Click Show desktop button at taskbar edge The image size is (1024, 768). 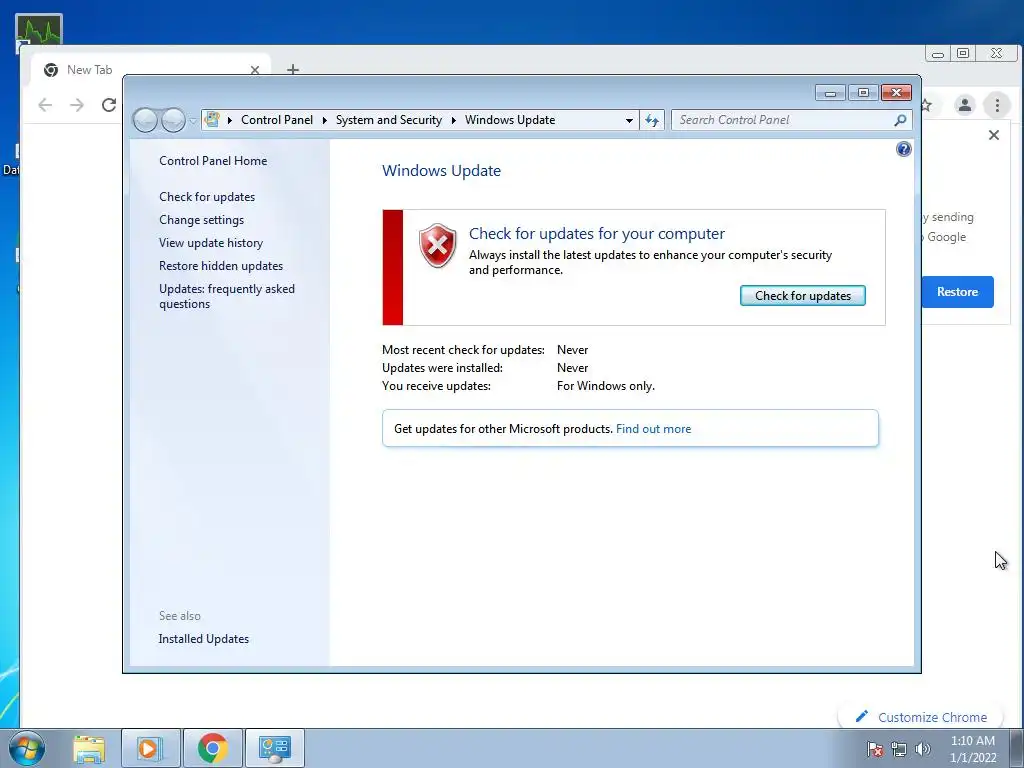click(1017, 749)
